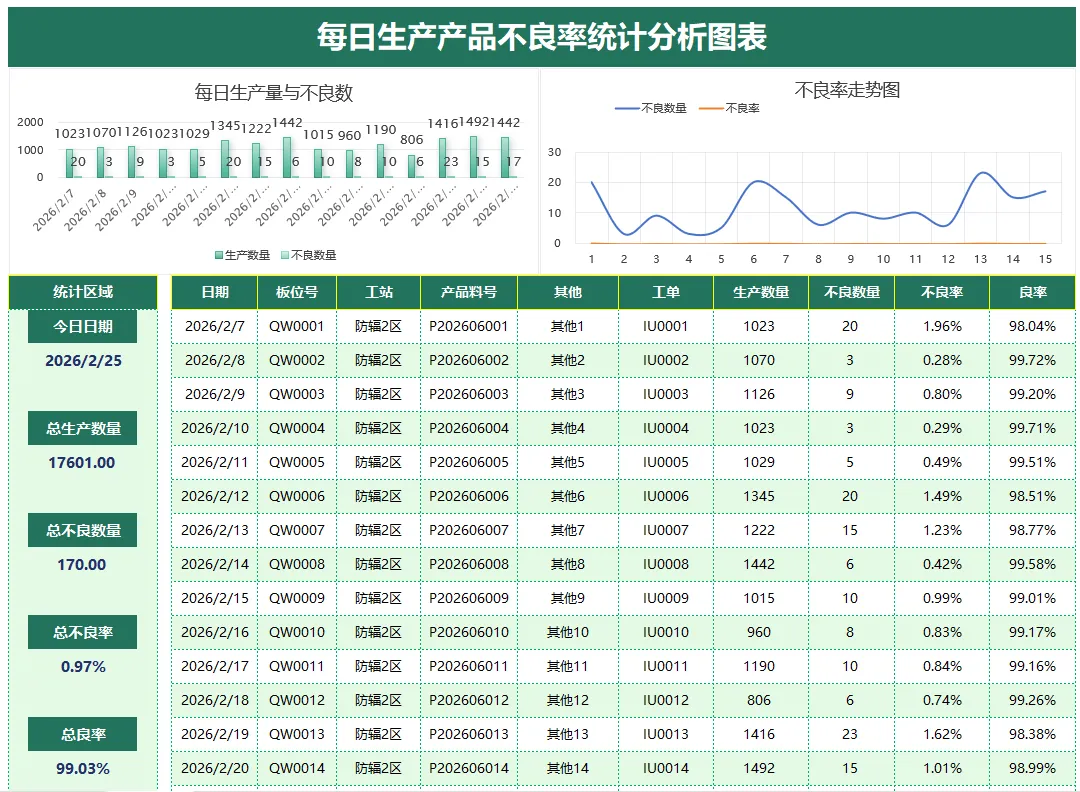Click the production quantity cell 1442
The width and height of the screenshot is (1080, 792).
tap(759, 564)
